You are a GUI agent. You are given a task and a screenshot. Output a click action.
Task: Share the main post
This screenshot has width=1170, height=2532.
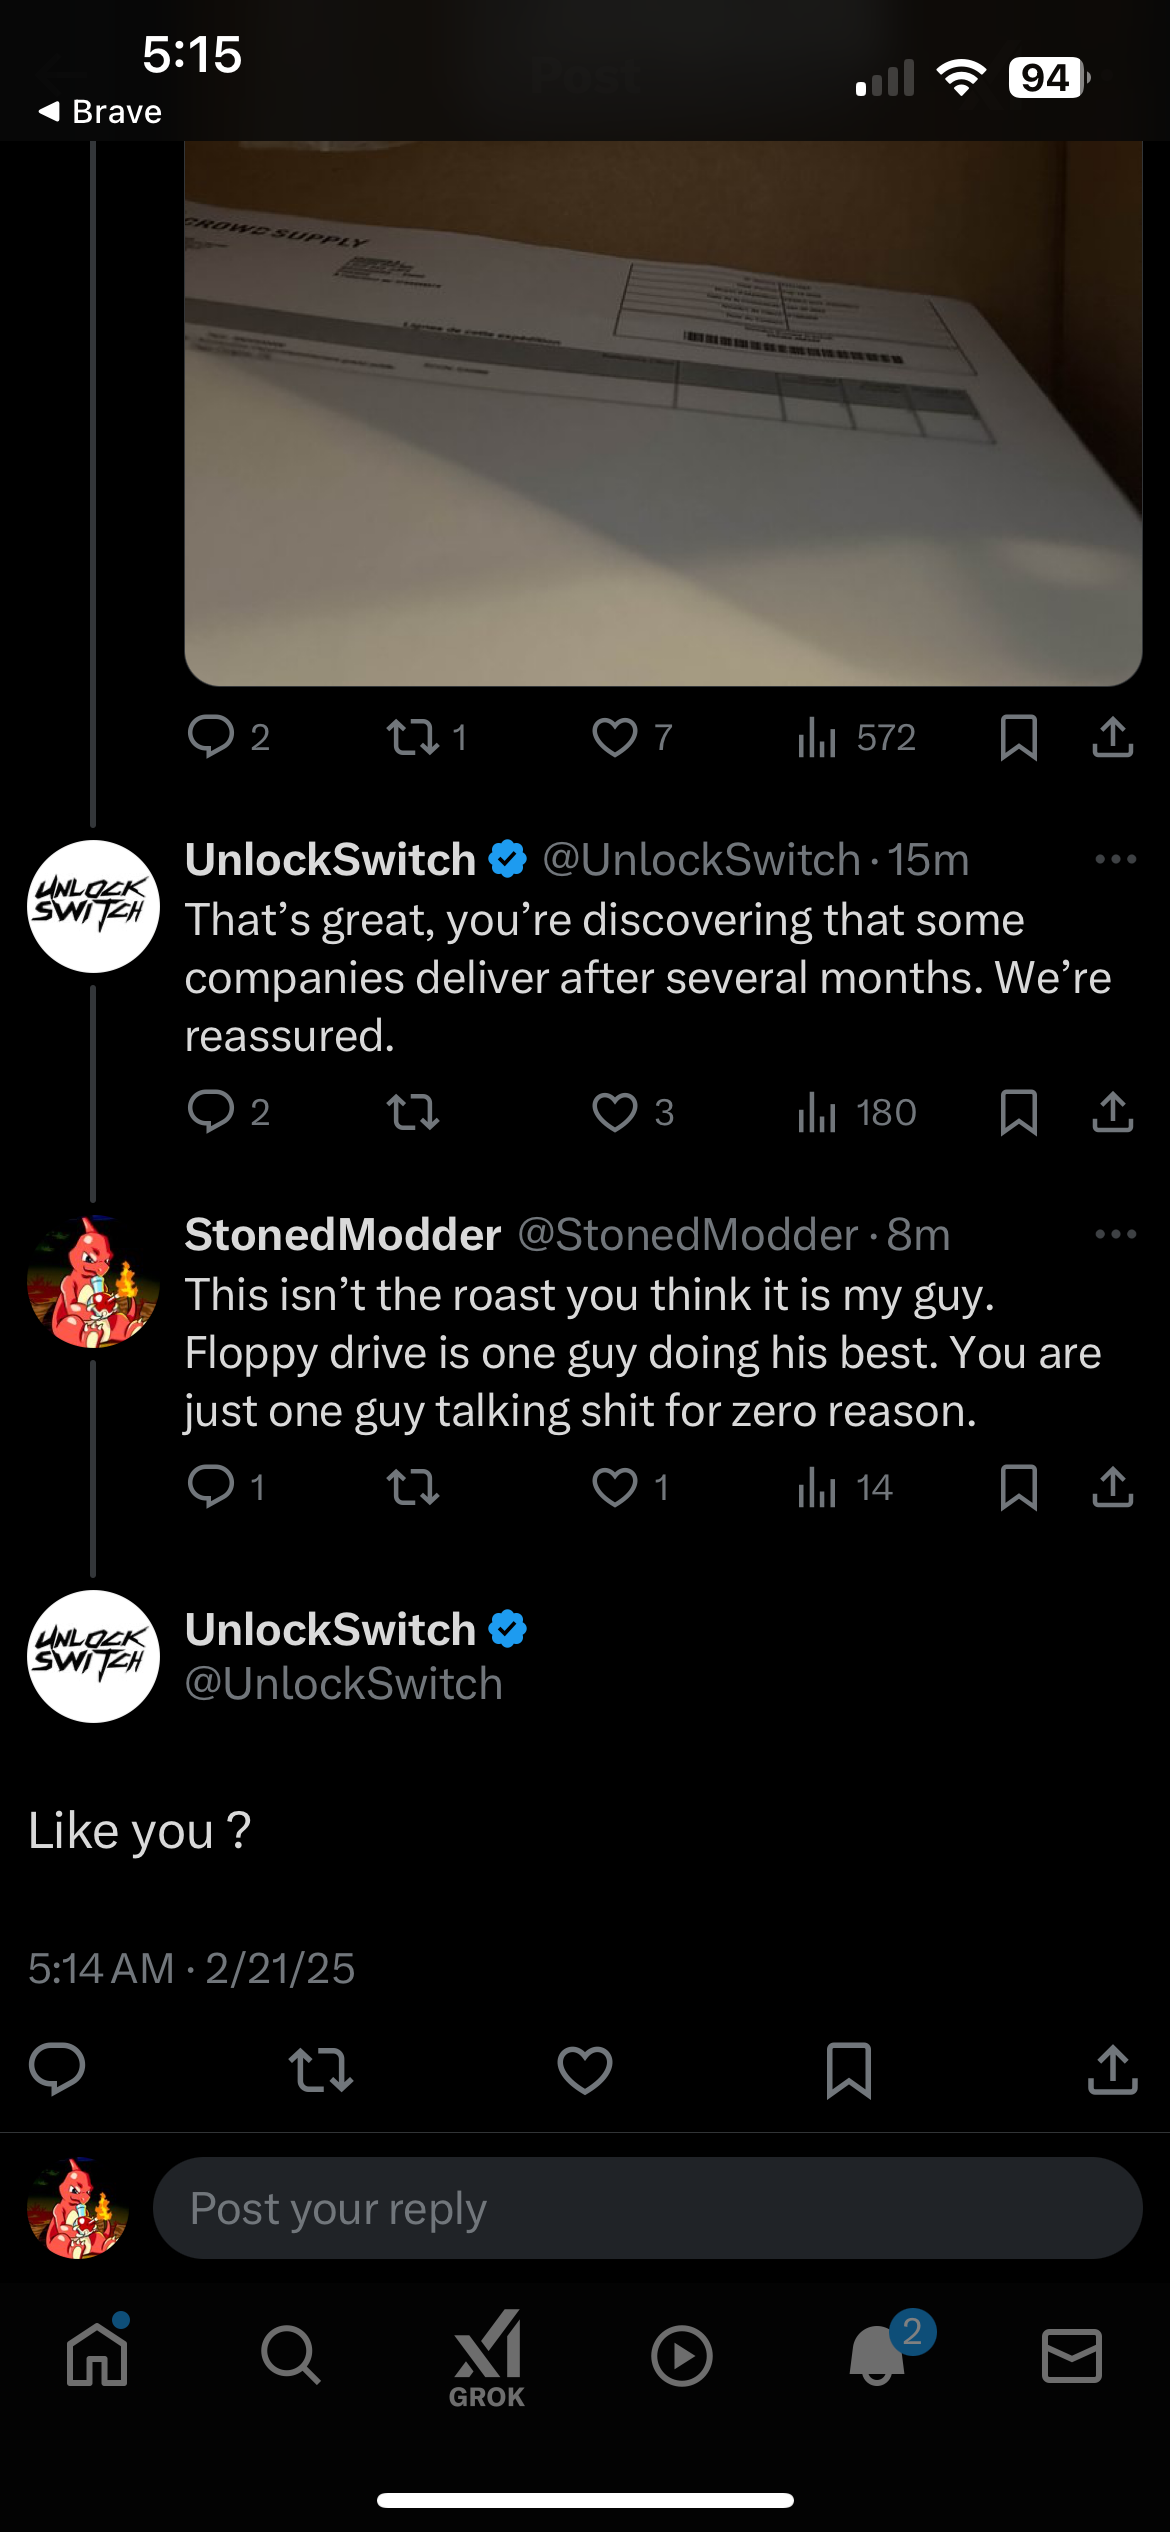coord(1113,2070)
